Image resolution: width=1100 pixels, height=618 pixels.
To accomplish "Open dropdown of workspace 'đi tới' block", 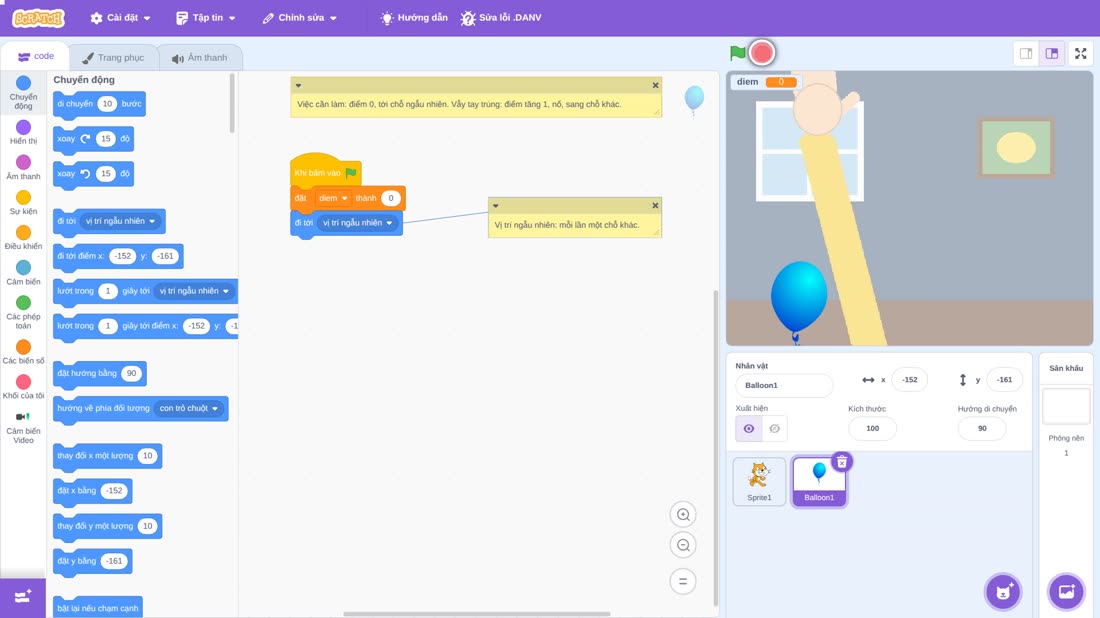I will (357, 223).
